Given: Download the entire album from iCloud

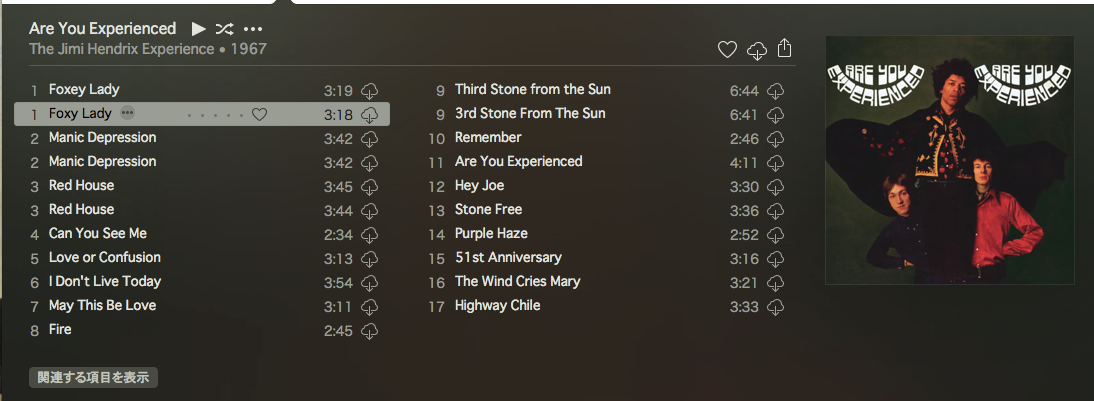Looking at the screenshot, I should click(756, 50).
